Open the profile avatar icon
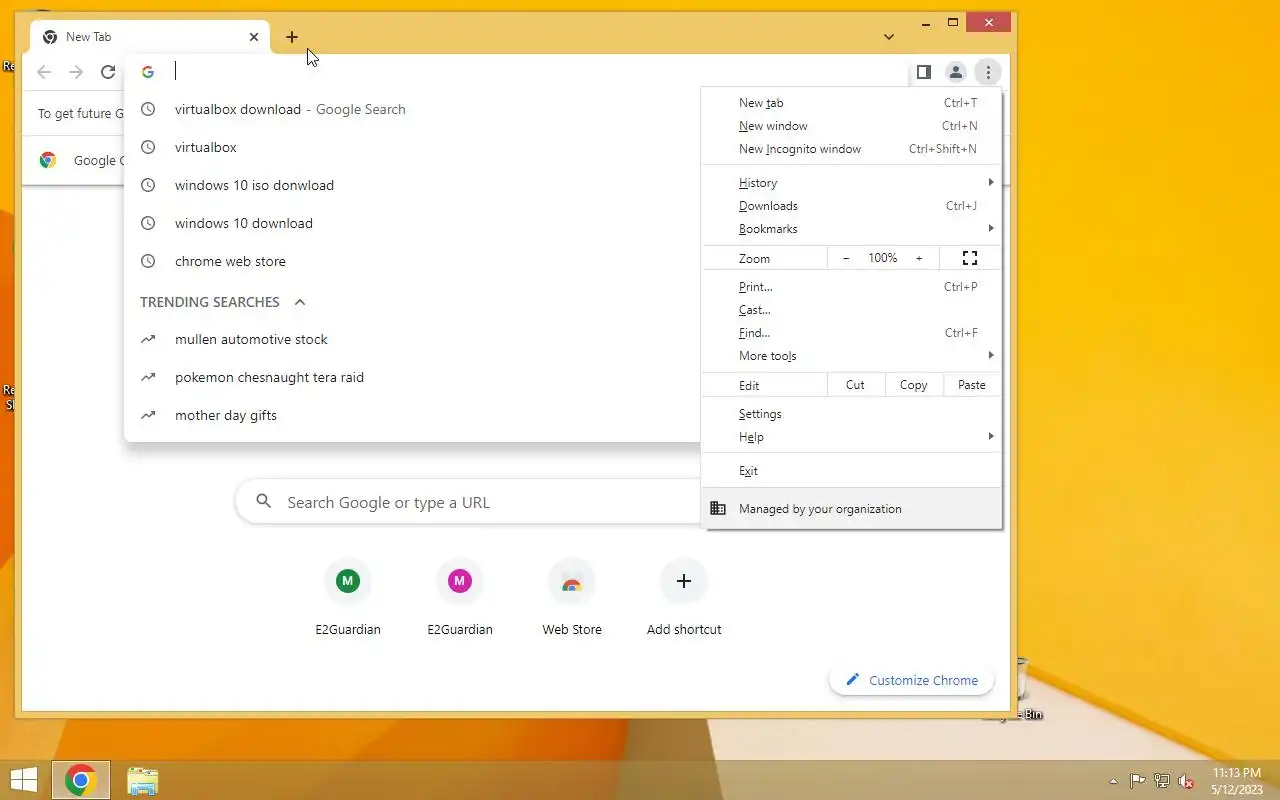This screenshot has width=1280, height=800. 956,72
